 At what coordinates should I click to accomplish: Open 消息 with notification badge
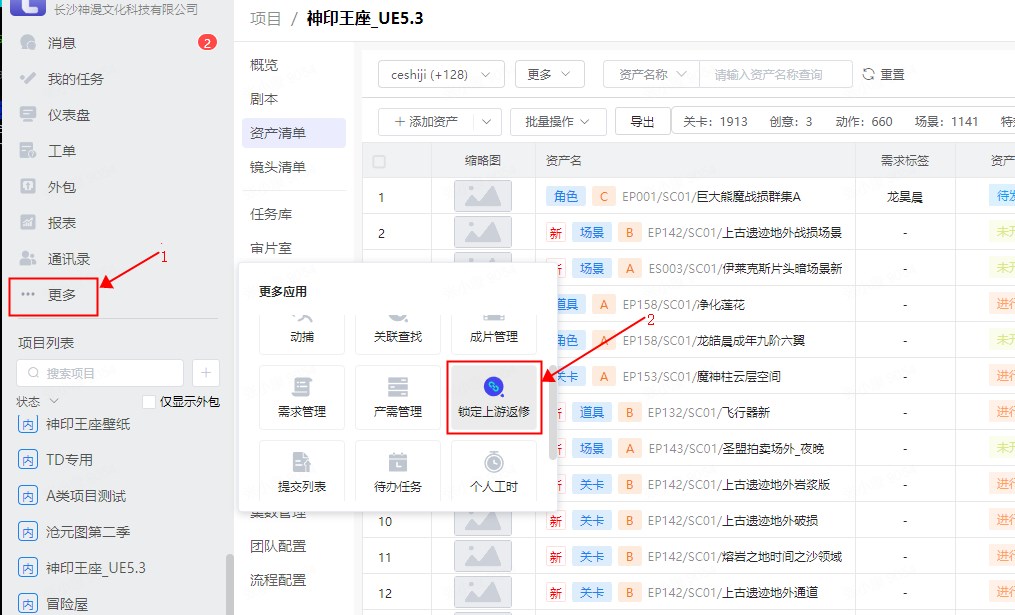pyautogui.click(x=62, y=43)
